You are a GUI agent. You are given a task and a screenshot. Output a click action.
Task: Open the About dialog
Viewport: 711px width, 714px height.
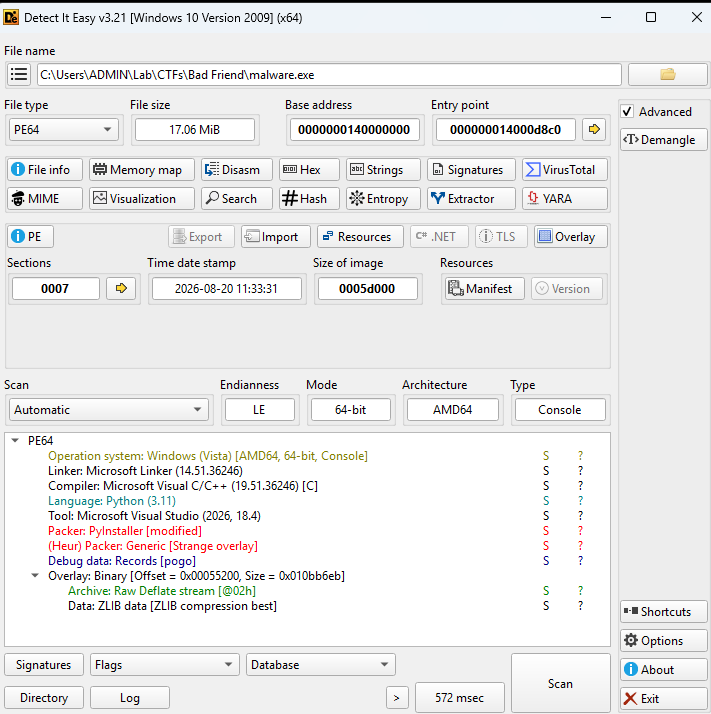click(x=664, y=670)
